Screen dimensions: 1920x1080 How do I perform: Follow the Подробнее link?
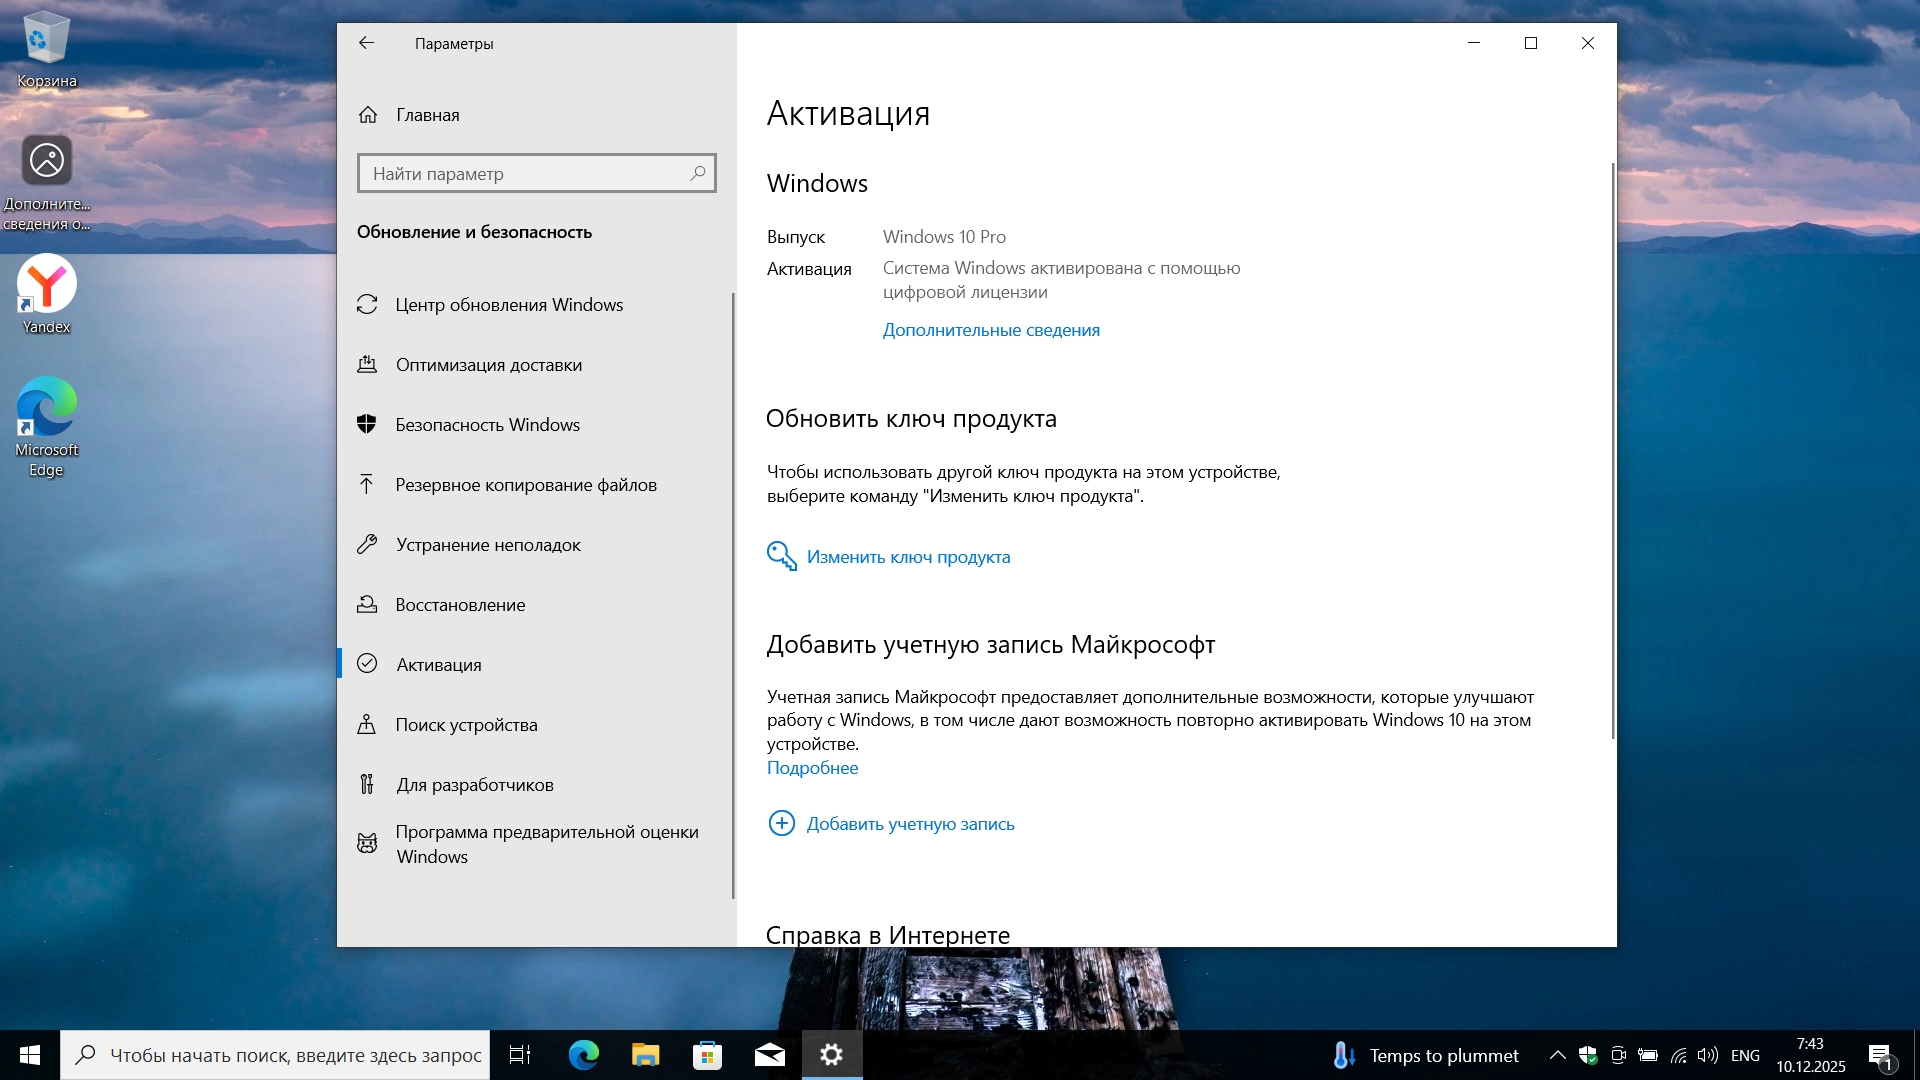pos(812,768)
